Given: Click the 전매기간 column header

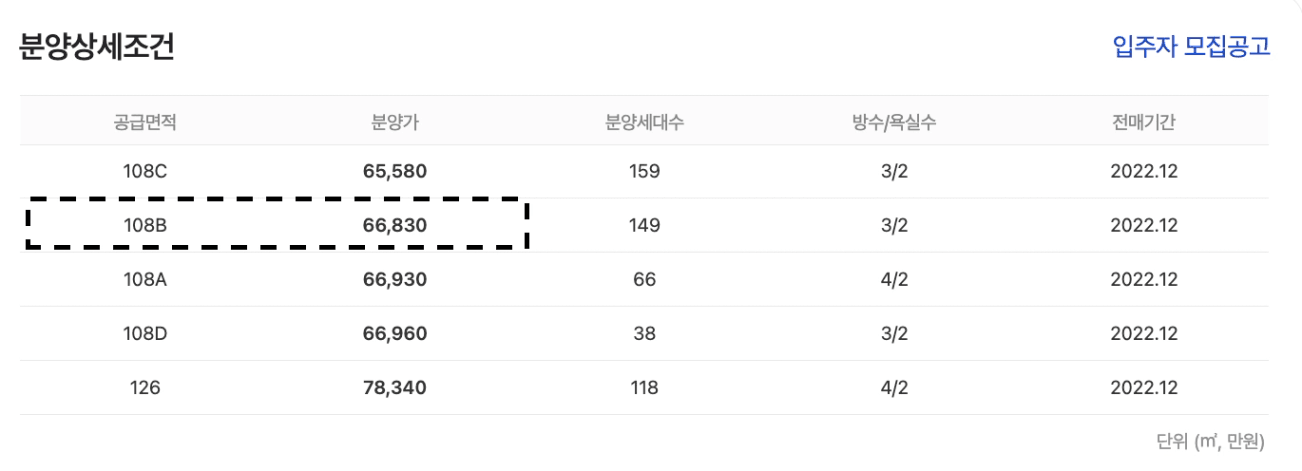Looking at the screenshot, I should tap(1145, 122).
